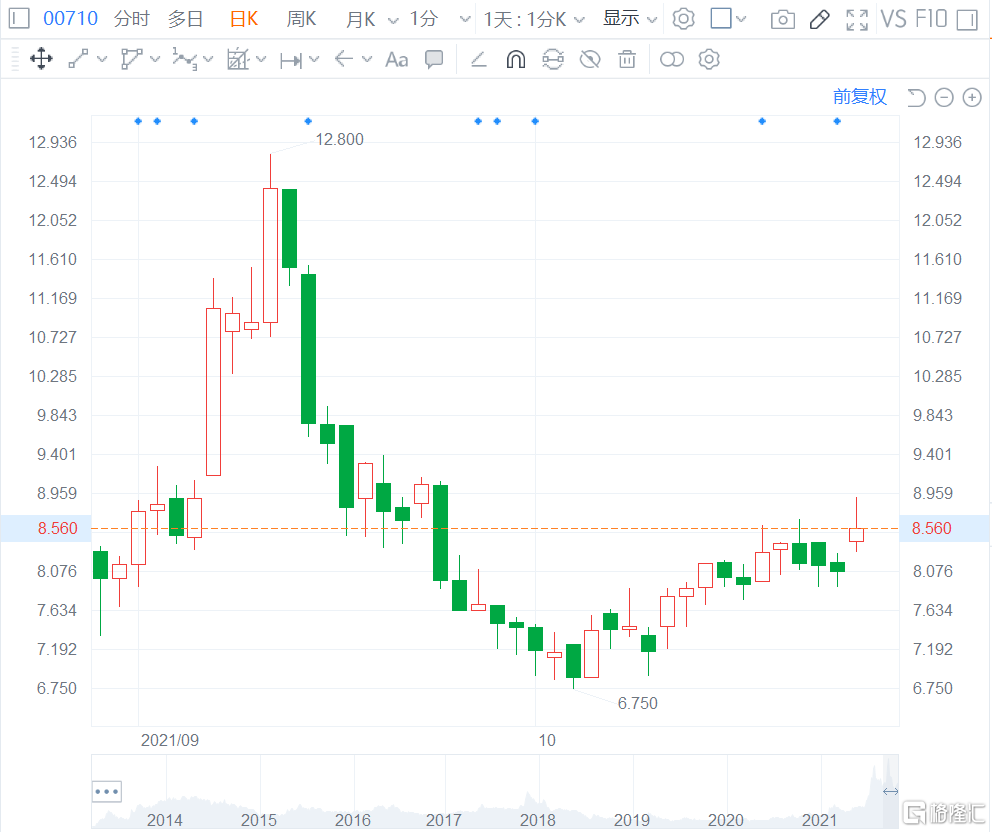The image size is (992, 832).
Task: Click the trash delete drawings icon
Action: [x=627, y=60]
